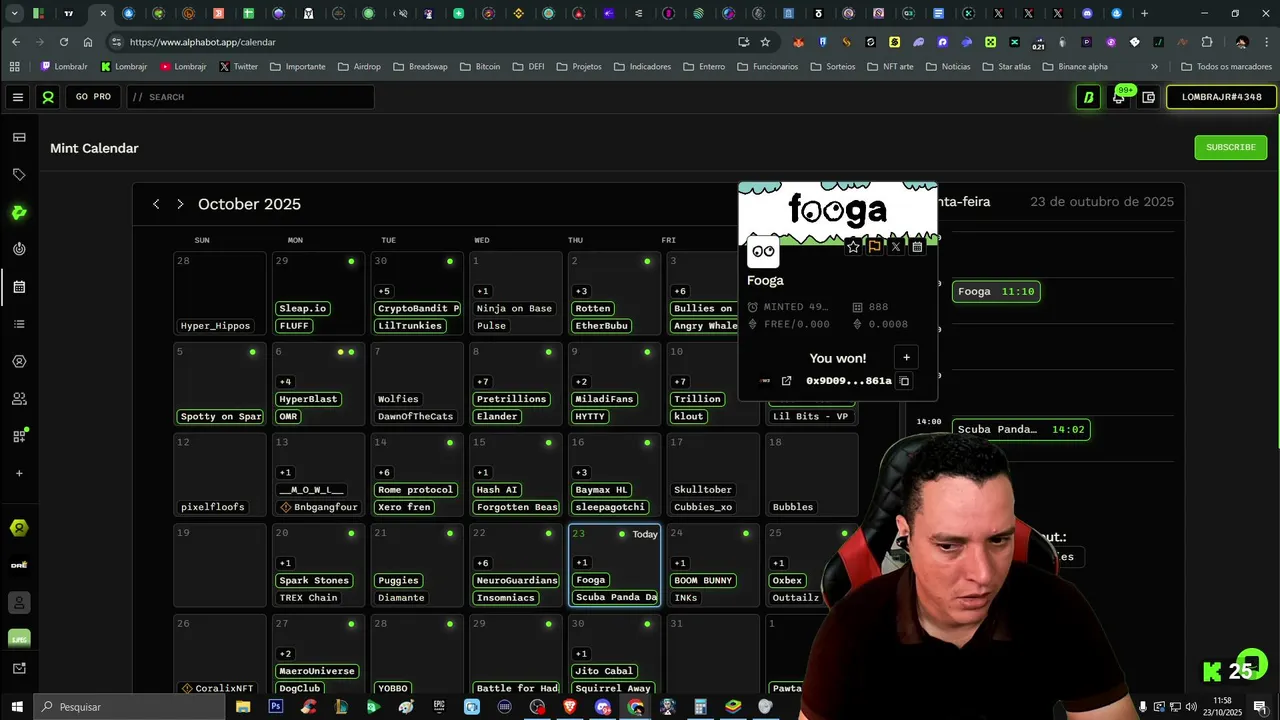Screen dimensions: 1280x720
Task: Focus the SEARCH input field
Action: coord(250,97)
